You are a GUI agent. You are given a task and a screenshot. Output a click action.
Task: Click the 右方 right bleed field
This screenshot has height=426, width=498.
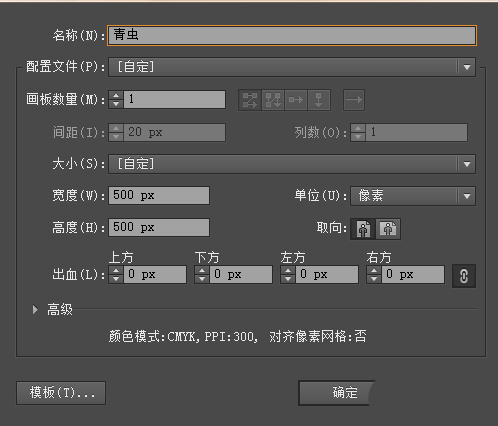(x=413, y=275)
